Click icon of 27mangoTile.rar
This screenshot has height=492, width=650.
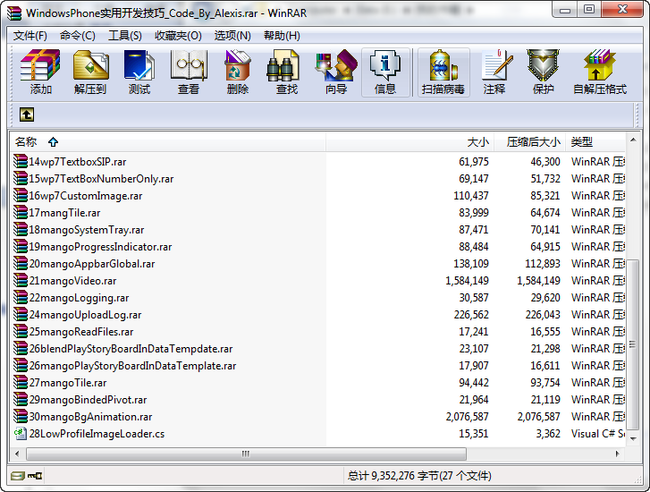coord(20,382)
